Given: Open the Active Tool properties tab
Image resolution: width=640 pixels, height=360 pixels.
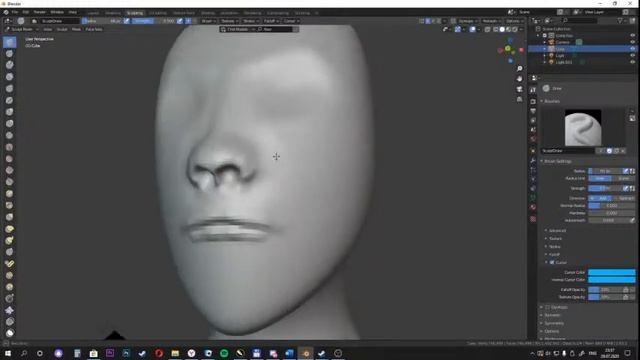Looking at the screenshot, I should coord(533,90).
